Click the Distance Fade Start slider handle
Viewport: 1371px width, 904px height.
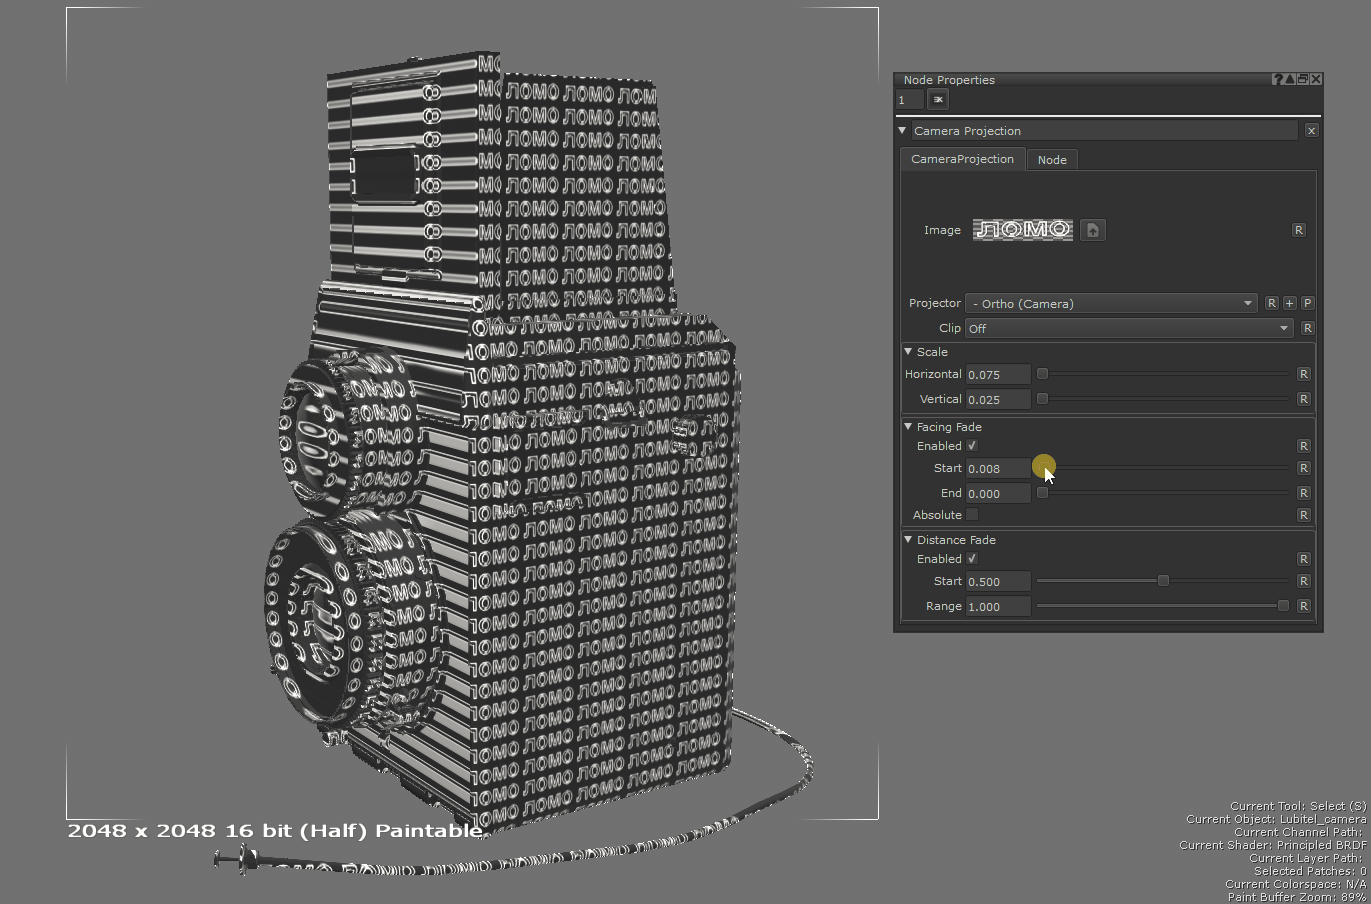click(1163, 581)
